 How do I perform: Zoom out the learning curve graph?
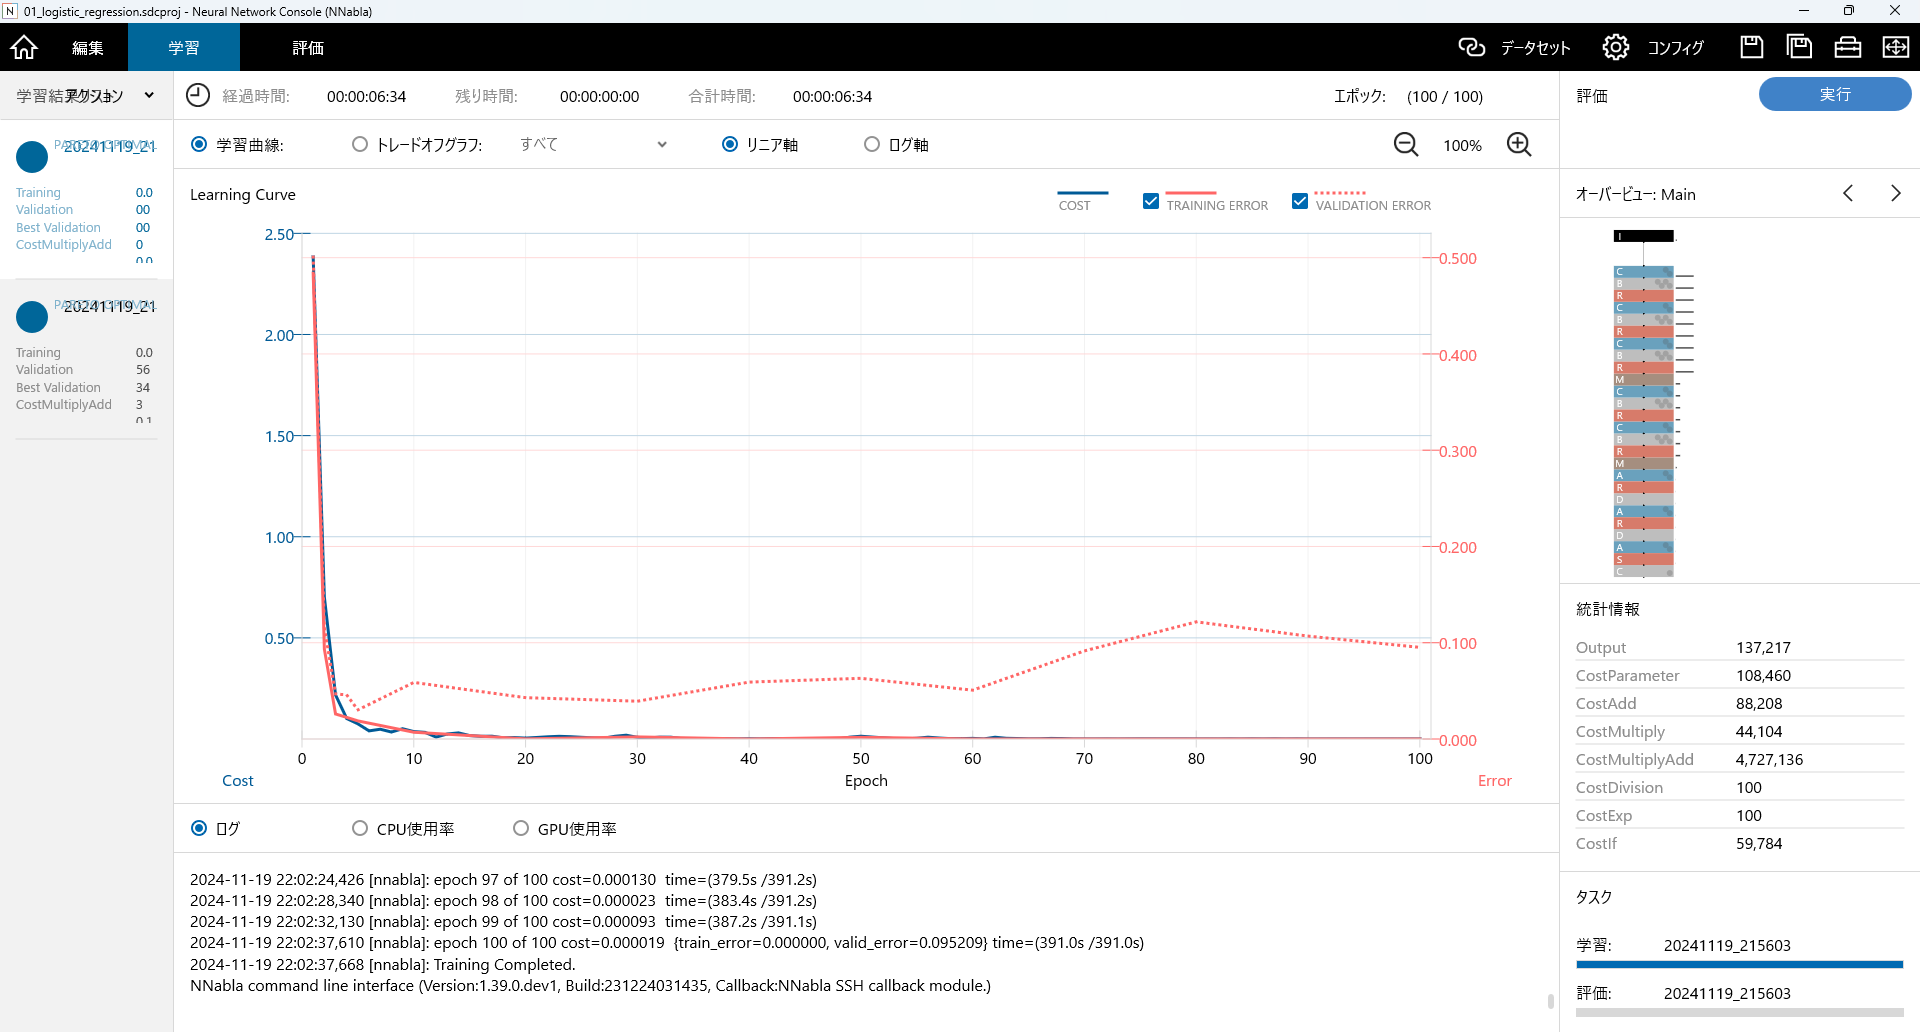point(1406,145)
